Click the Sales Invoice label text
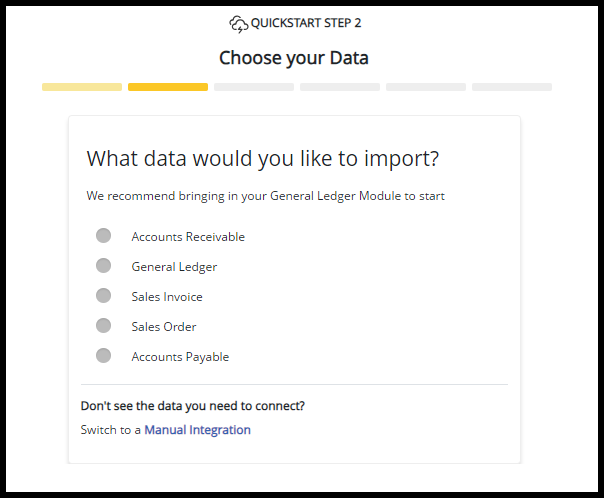This screenshot has width=604, height=498. tap(167, 297)
